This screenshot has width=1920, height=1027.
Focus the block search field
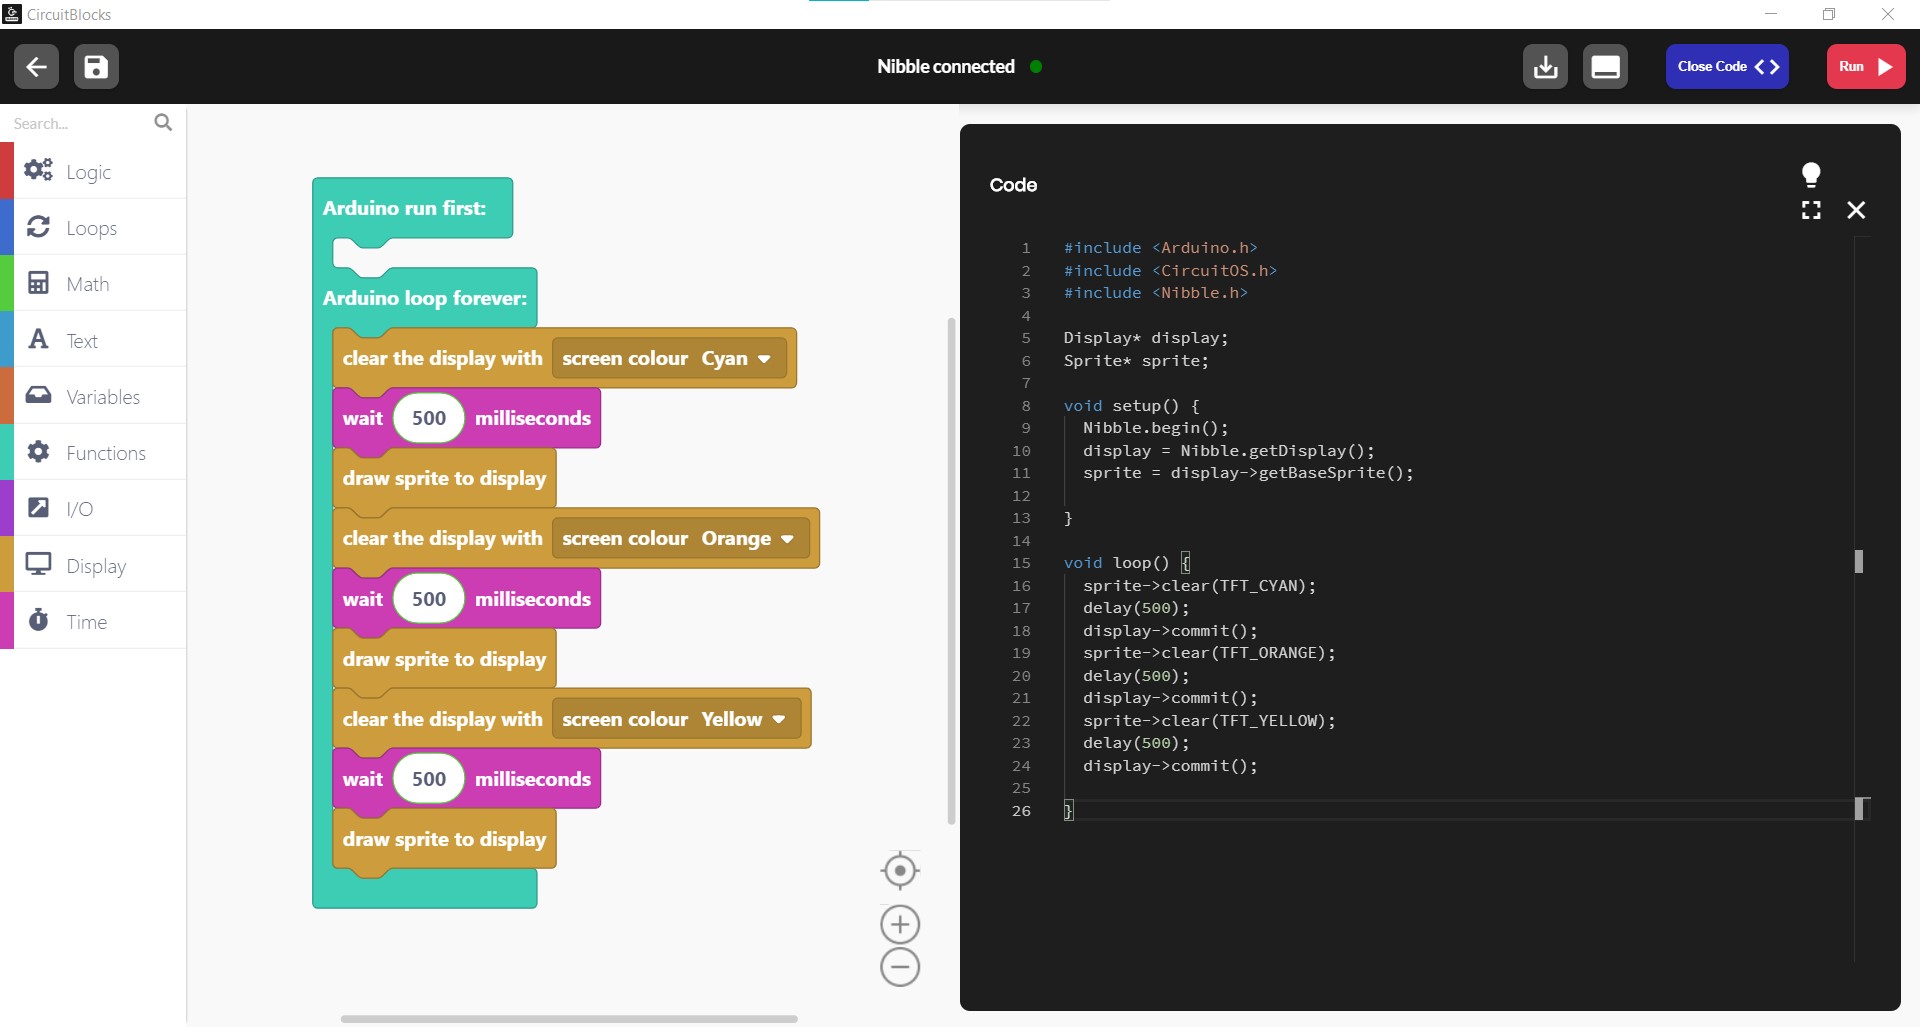(x=80, y=123)
